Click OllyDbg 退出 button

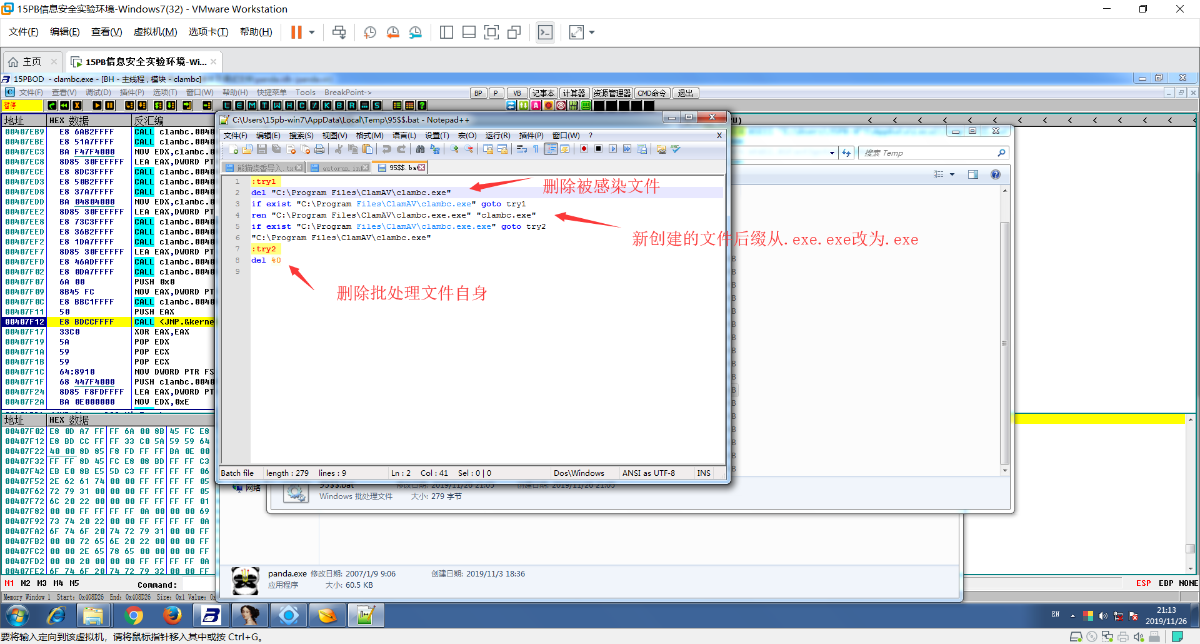point(685,92)
